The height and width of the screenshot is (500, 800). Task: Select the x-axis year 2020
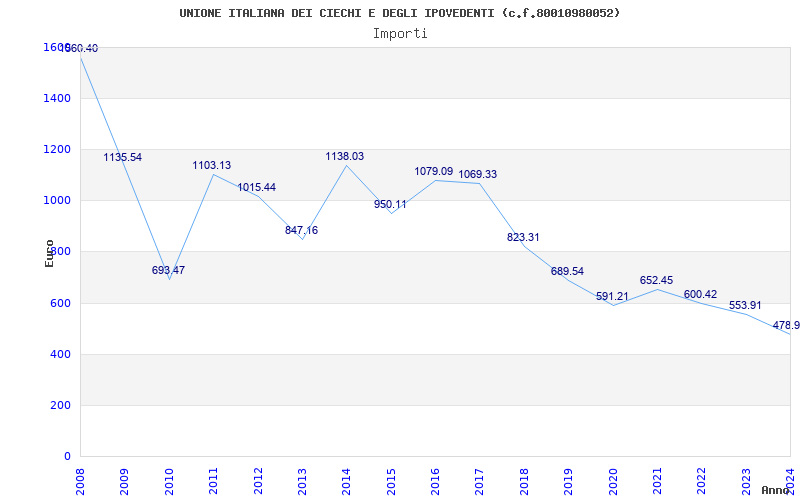coord(613,481)
